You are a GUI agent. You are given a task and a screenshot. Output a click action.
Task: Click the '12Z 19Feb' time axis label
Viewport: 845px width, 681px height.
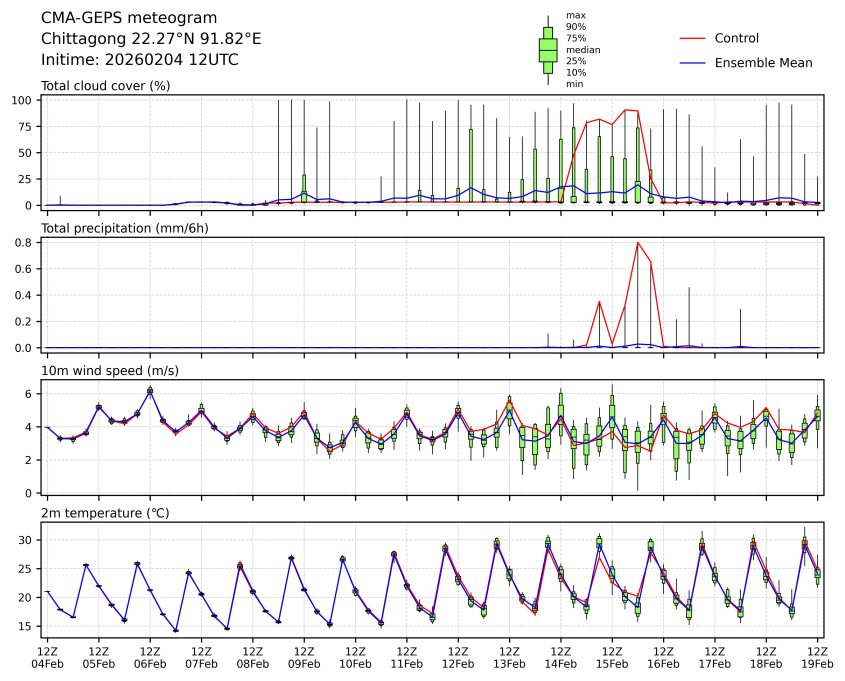coord(817,656)
